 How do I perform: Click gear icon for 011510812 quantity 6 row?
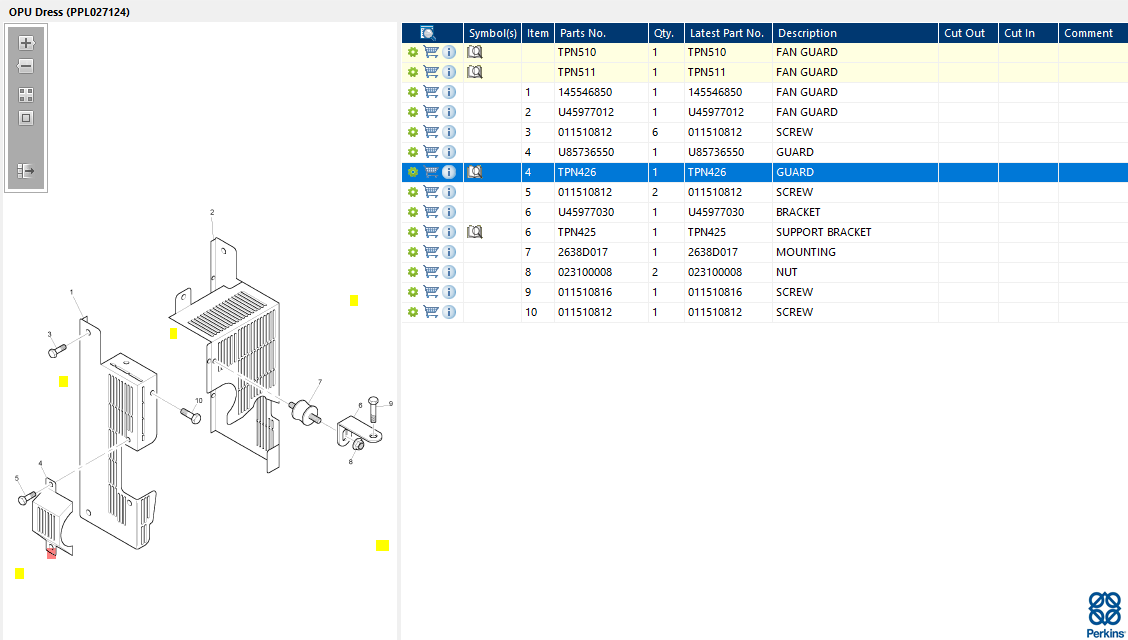click(x=412, y=132)
